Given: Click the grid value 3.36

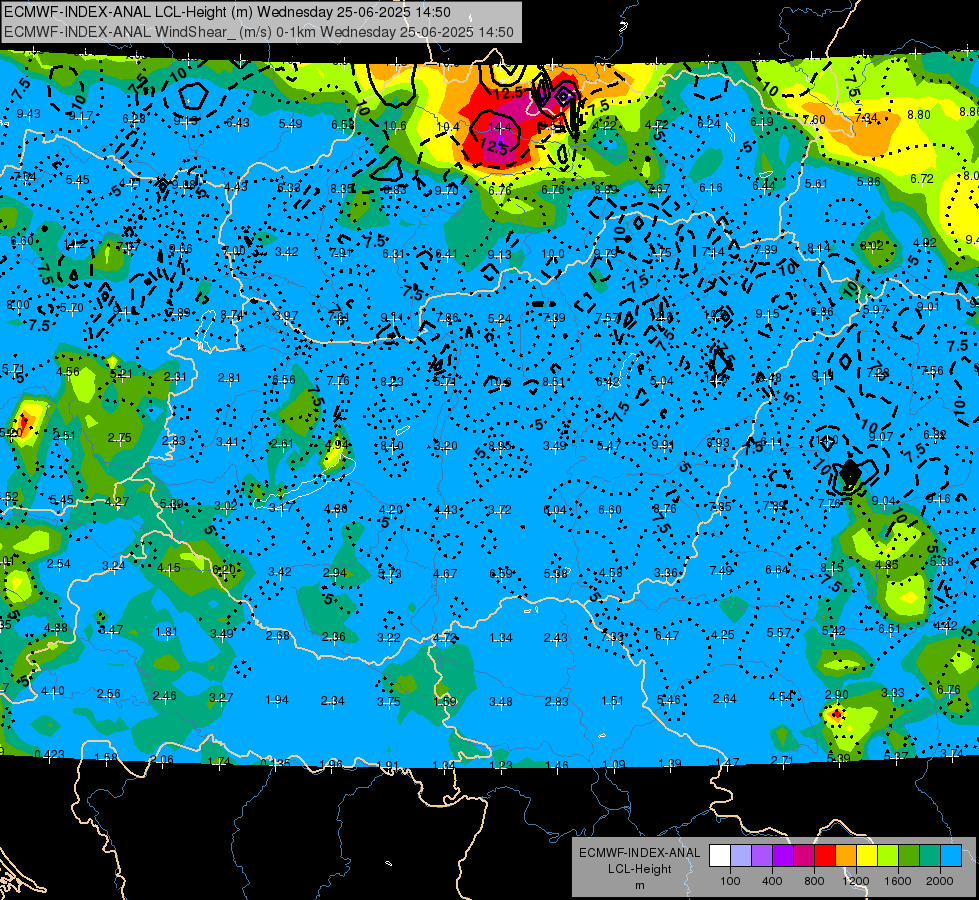Looking at the screenshot, I should coord(666,572).
